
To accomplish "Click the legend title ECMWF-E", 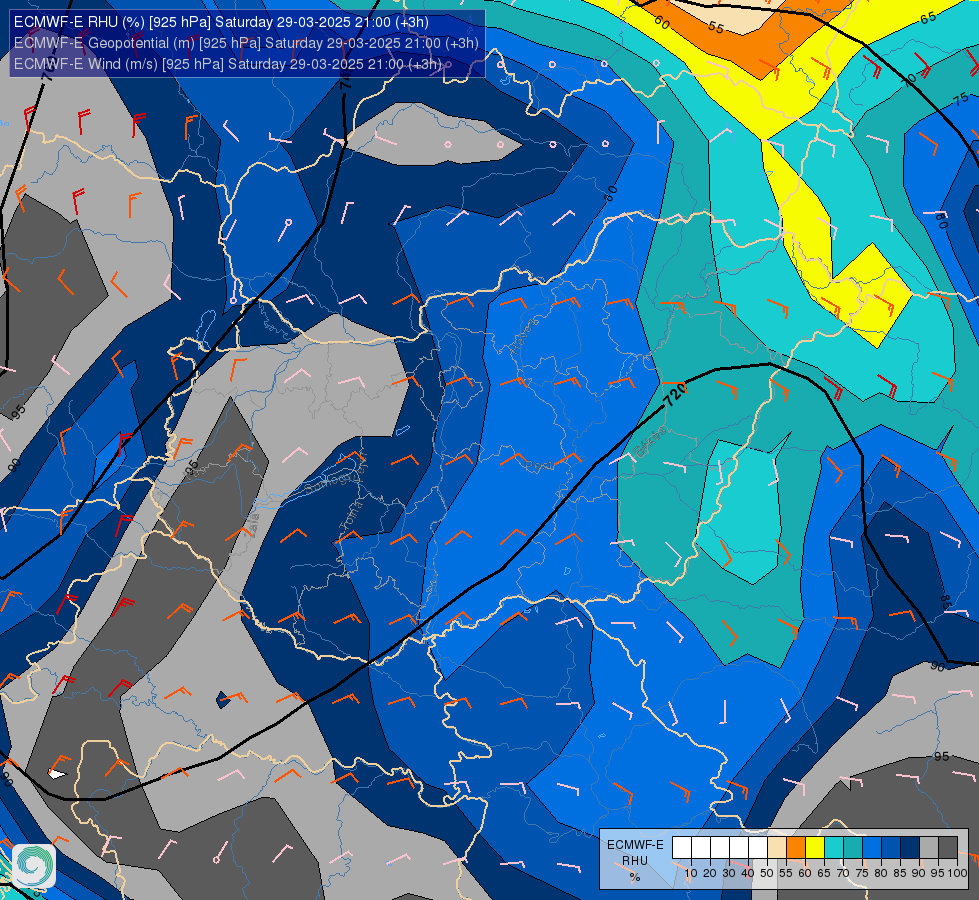I will coord(635,845).
